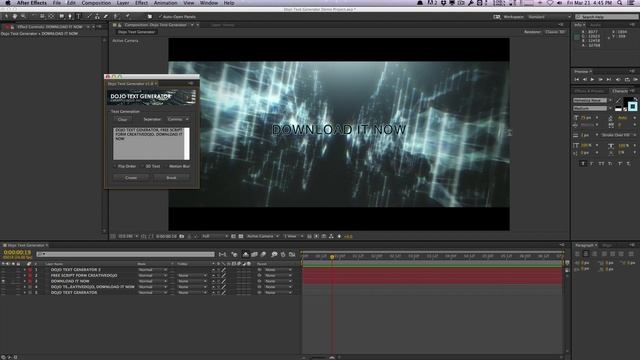
Task: Open blending mode dropdown for DOWNLOAD IT NOW
Action: 152,281
